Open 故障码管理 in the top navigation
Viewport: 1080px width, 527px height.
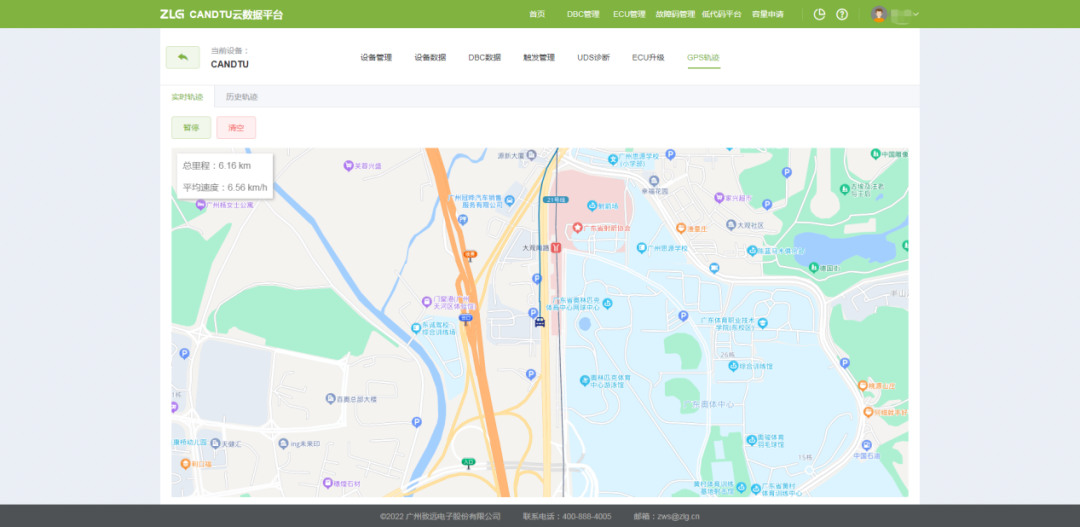click(675, 14)
